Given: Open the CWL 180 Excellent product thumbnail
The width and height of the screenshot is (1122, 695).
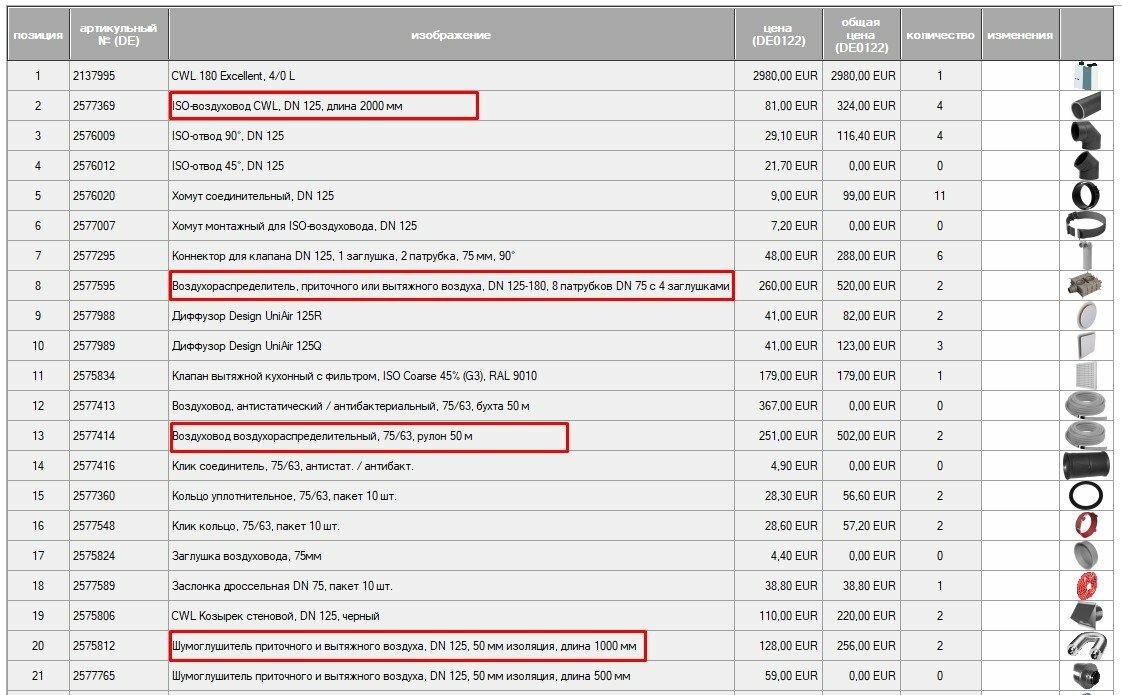Looking at the screenshot, I should (x=1086, y=75).
